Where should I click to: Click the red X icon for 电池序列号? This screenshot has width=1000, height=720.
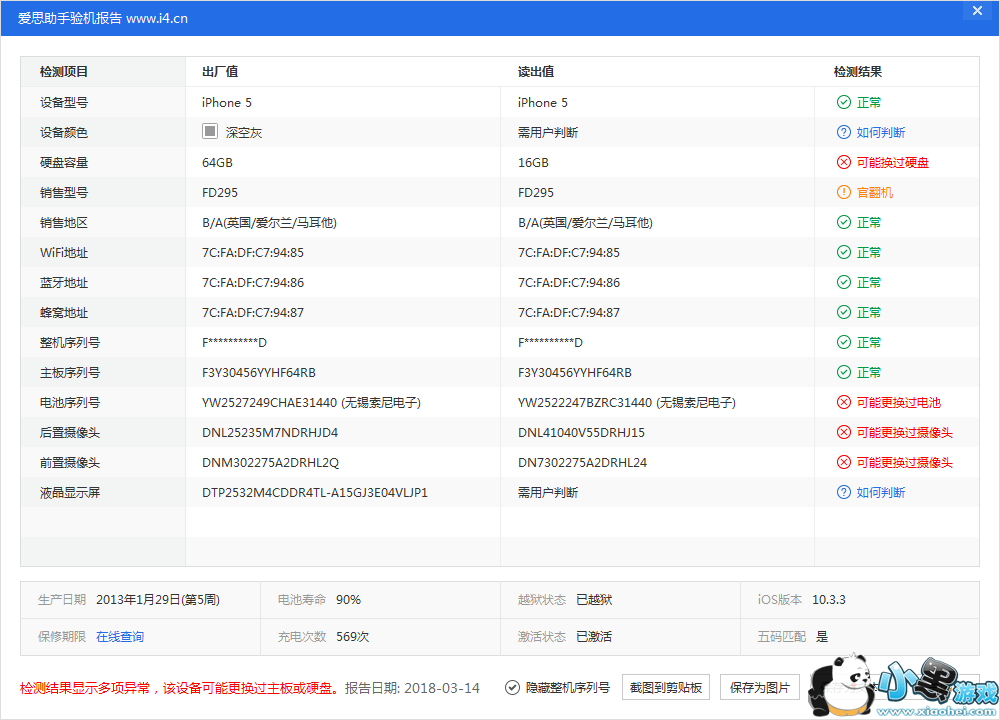click(x=844, y=402)
